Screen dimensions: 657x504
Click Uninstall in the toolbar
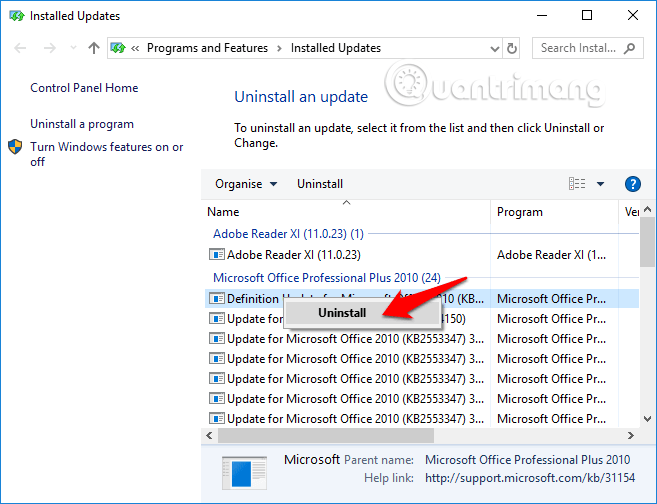320,184
